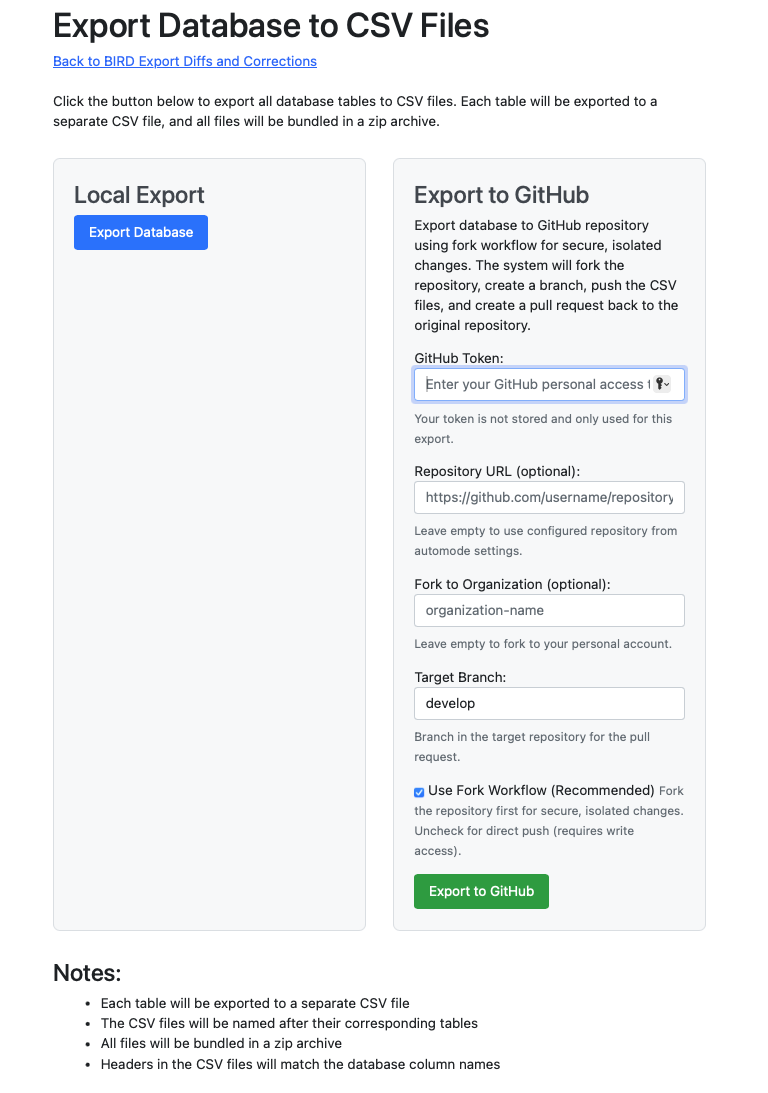Screen dimensions: 768x1093
Task: Click the Export to GitHub section heading
Action: tap(502, 195)
